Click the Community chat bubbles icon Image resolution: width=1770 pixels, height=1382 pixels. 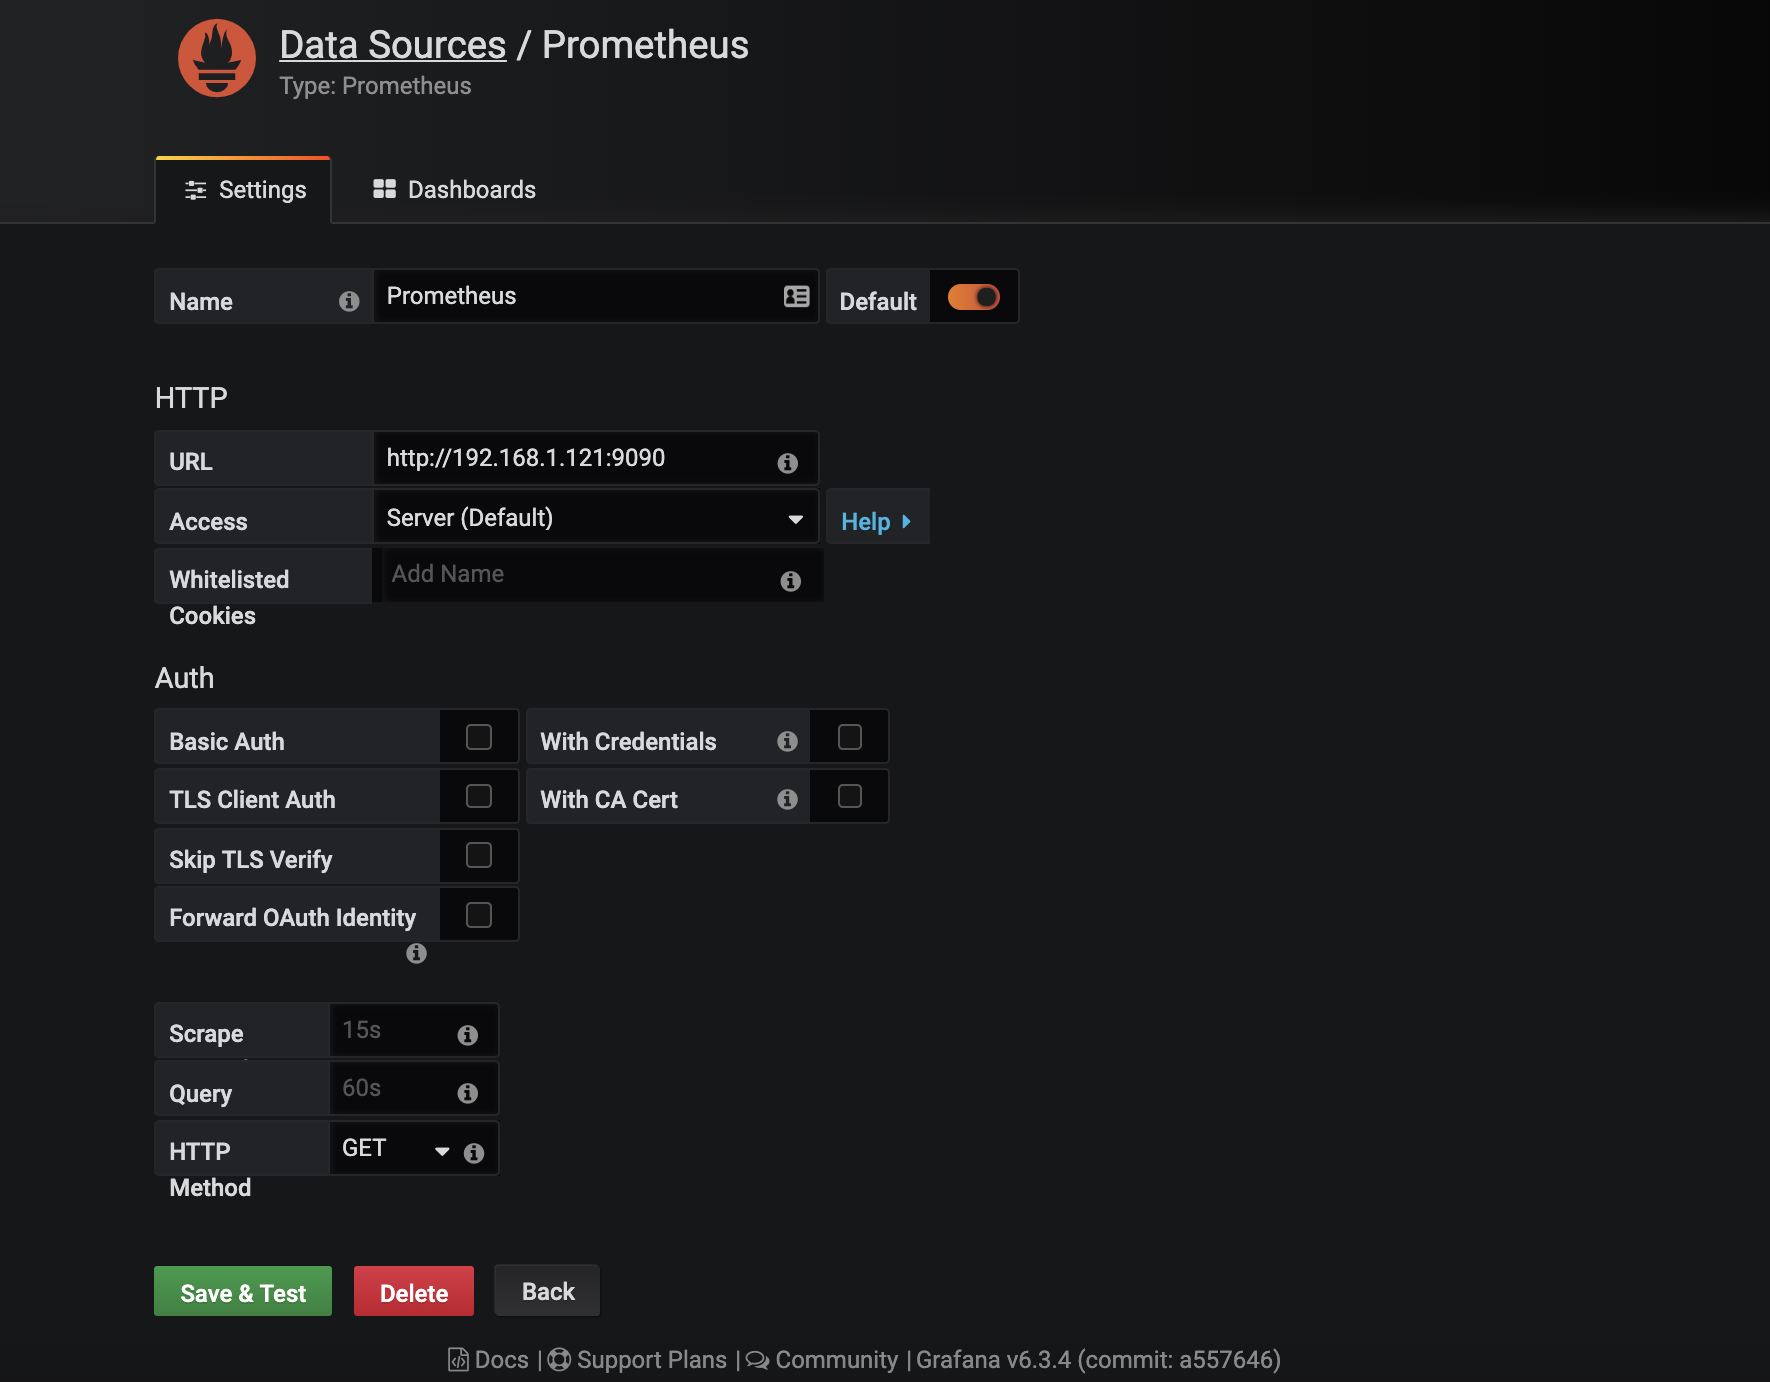758,1360
